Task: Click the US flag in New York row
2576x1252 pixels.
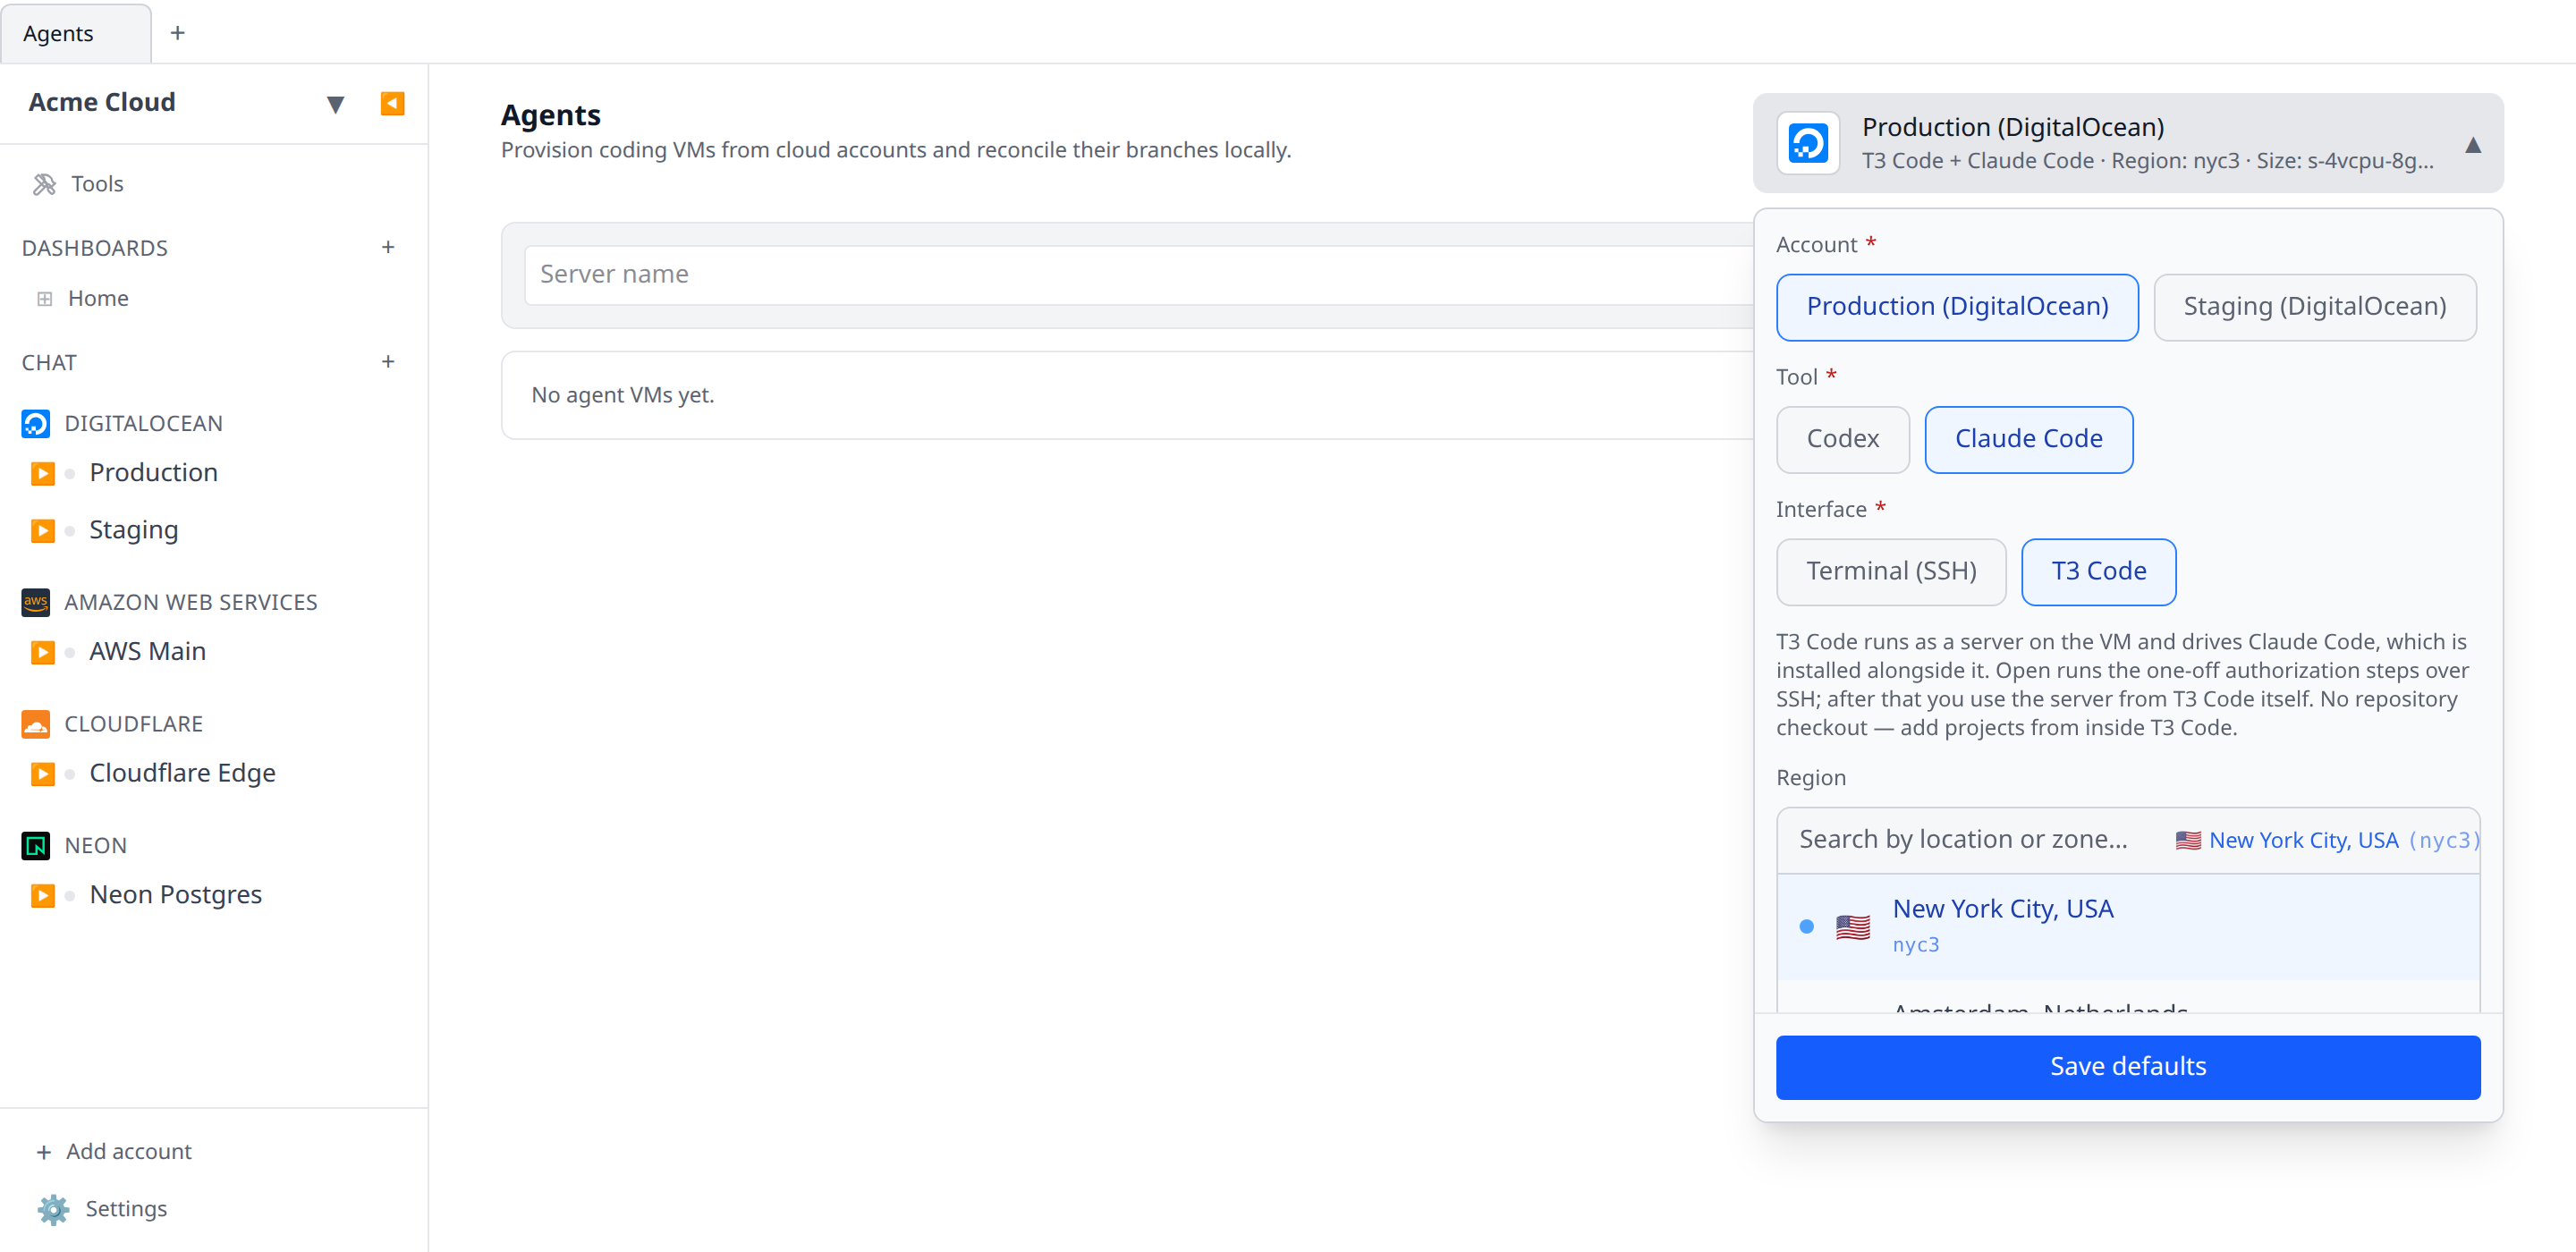Action: (x=1852, y=927)
